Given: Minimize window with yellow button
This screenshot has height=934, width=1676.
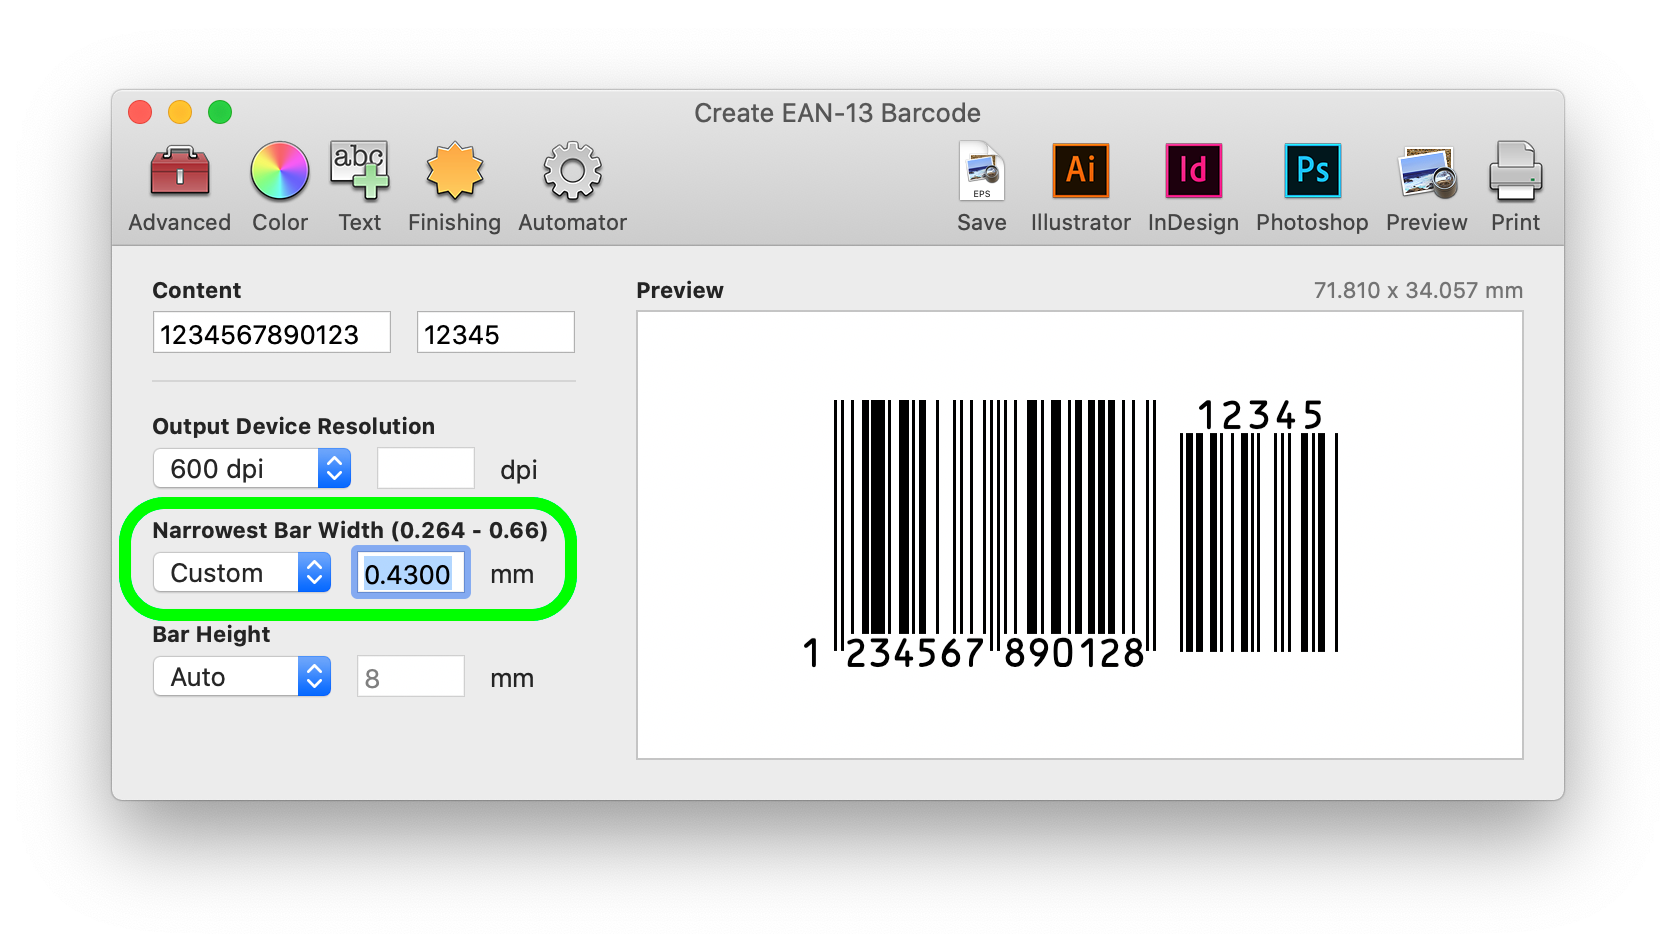Looking at the screenshot, I should click(x=180, y=112).
